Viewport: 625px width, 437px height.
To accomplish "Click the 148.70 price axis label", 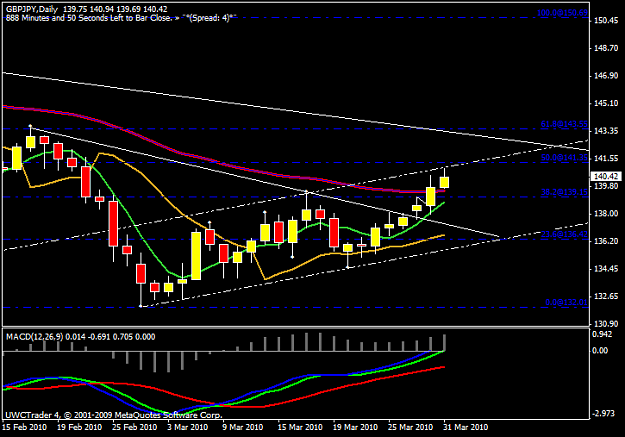I will (x=606, y=48).
